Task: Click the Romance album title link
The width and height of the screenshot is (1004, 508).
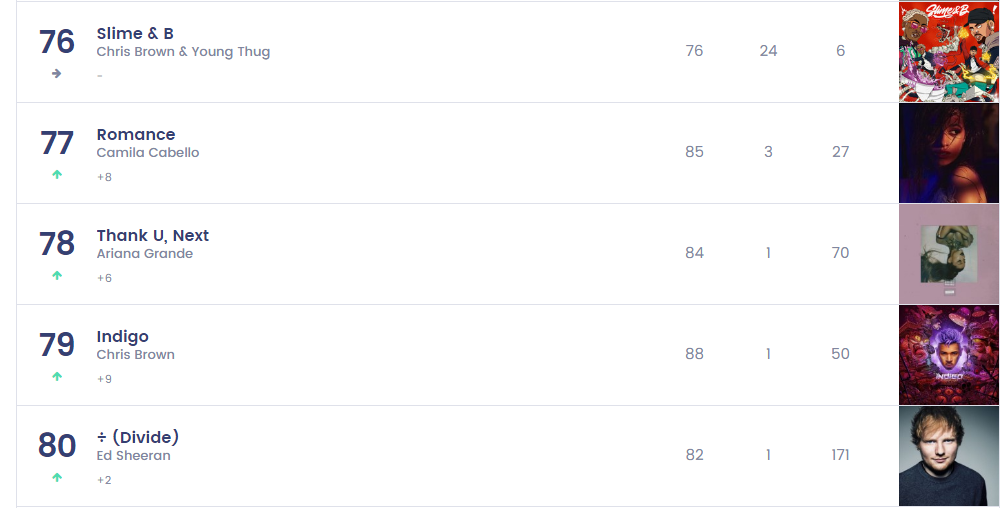Action: click(x=136, y=135)
